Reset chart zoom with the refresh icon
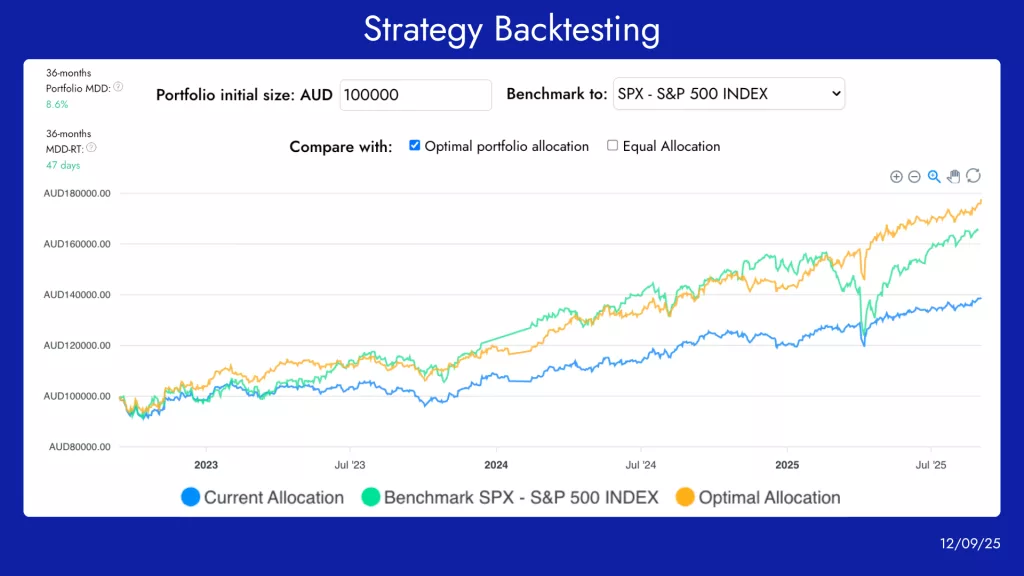This screenshot has width=1024, height=576. point(973,176)
